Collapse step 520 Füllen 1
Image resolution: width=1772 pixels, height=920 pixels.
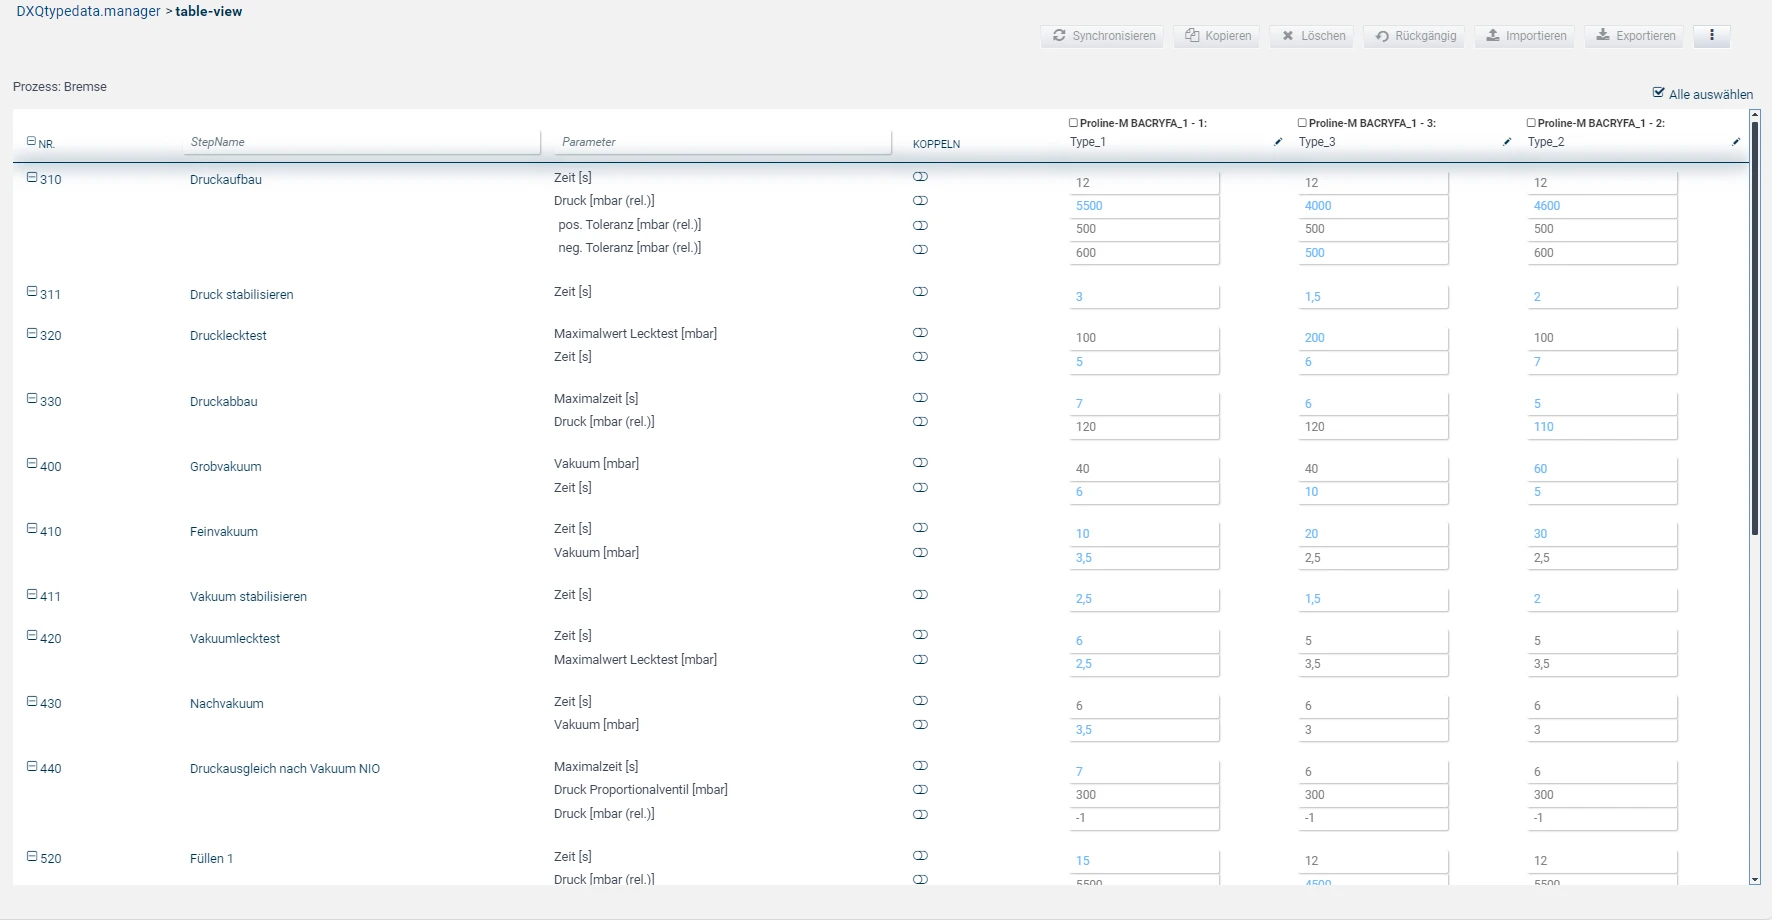pyautogui.click(x=32, y=856)
